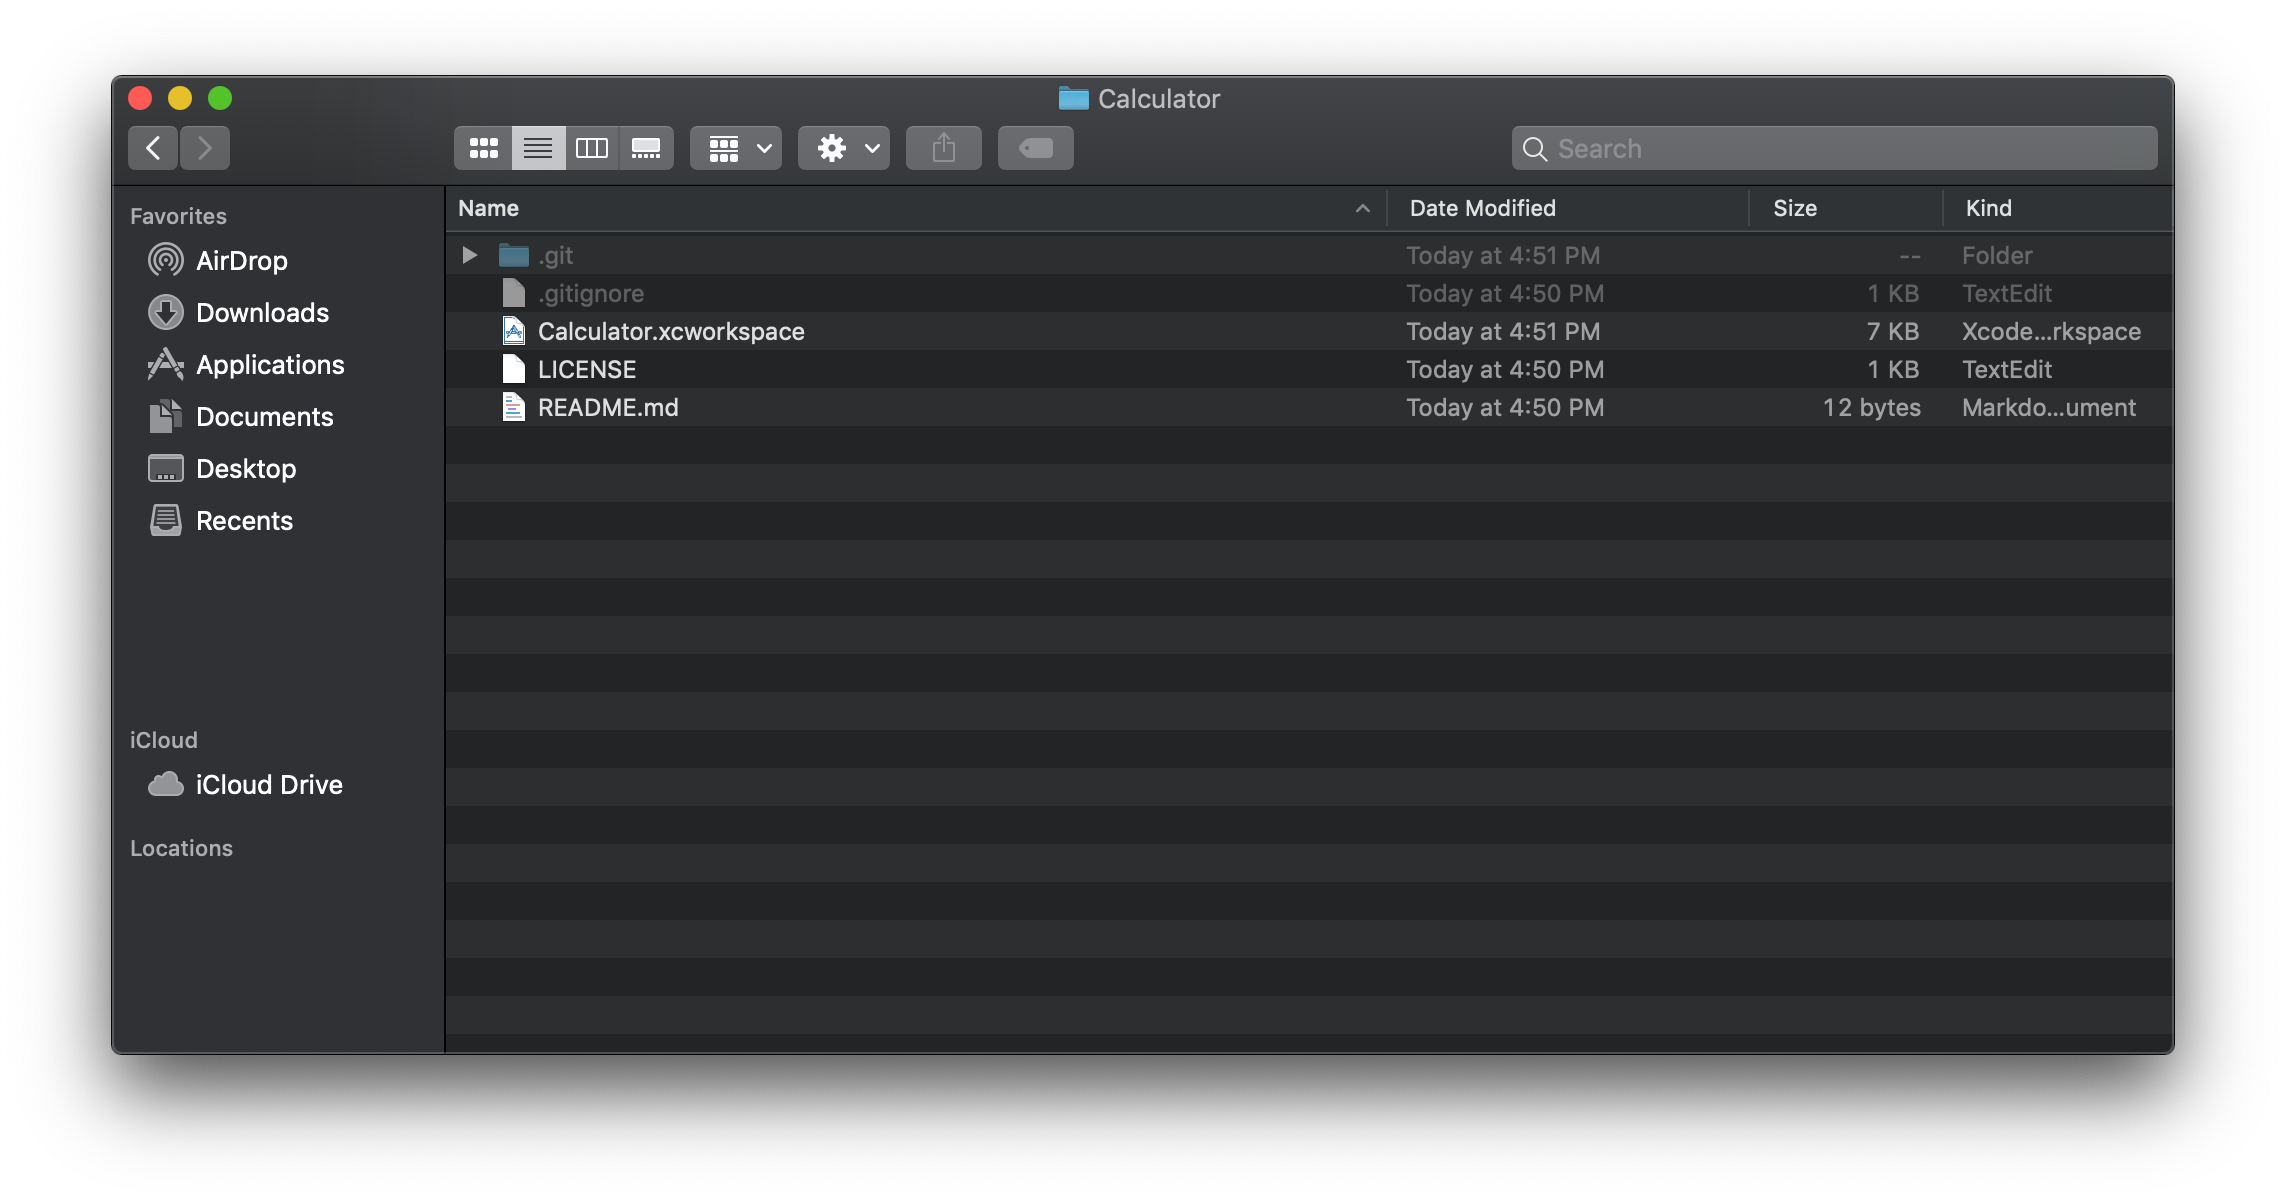Sort files by the Size column
This screenshot has height=1202, width=2286.
coord(1794,208)
